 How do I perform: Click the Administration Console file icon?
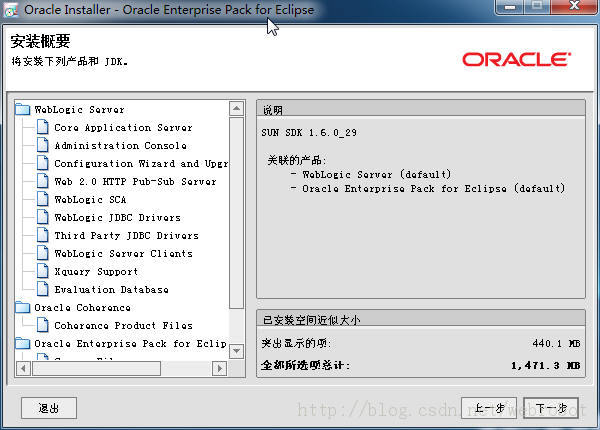click(42, 145)
